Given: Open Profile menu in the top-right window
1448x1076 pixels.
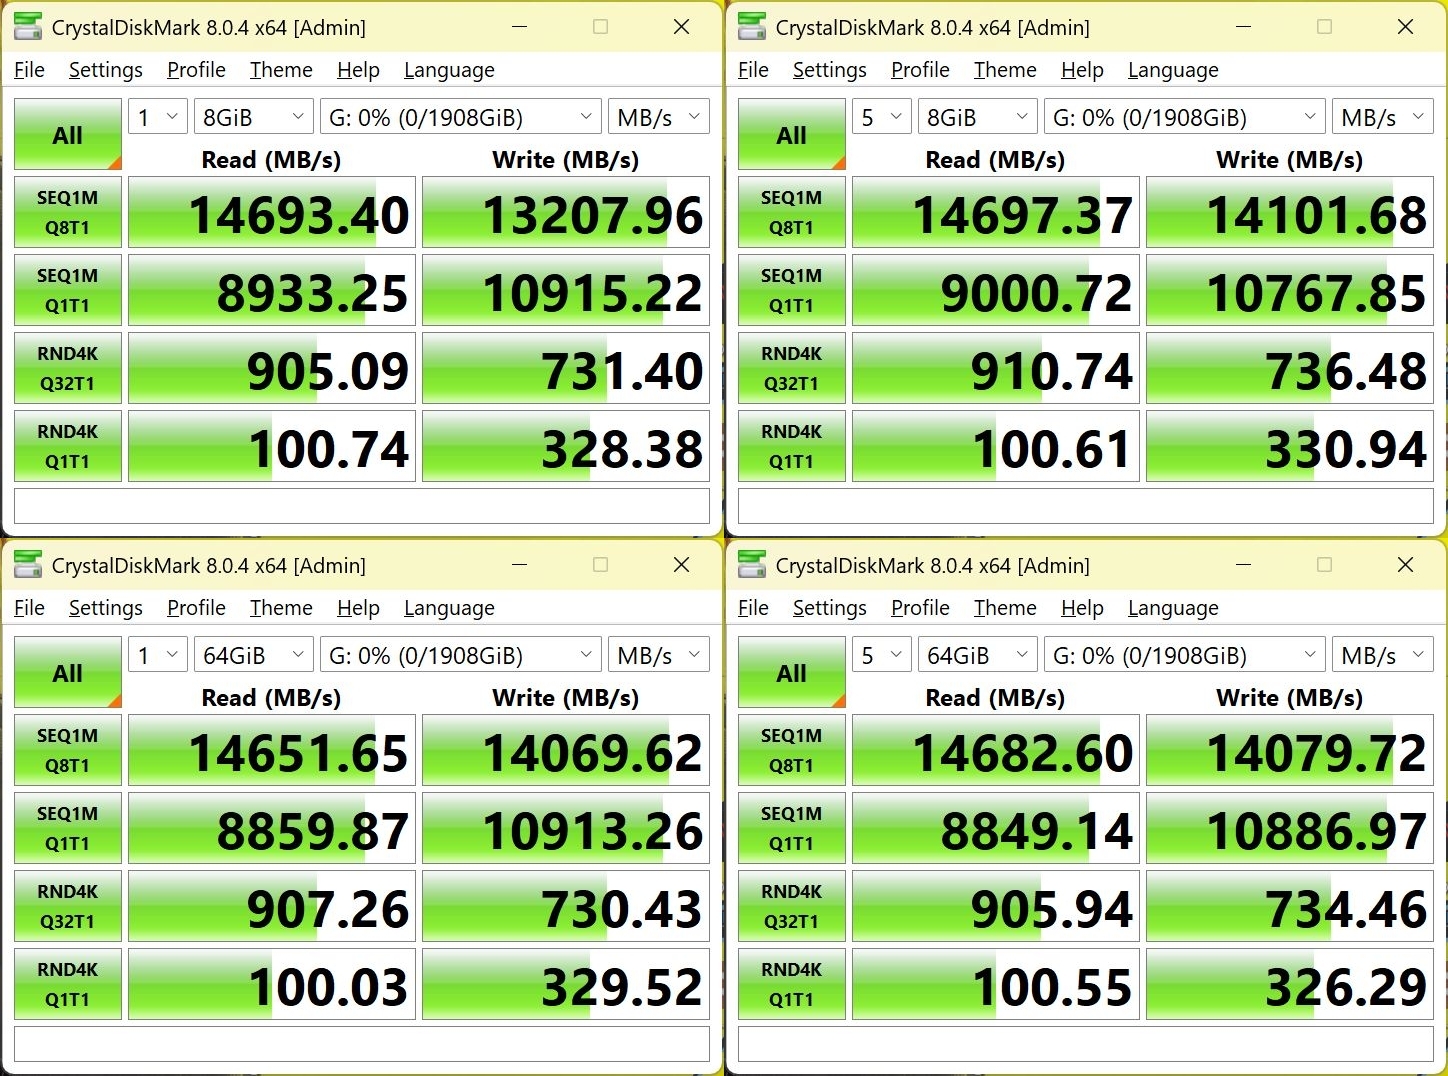Looking at the screenshot, I should 920,70.
